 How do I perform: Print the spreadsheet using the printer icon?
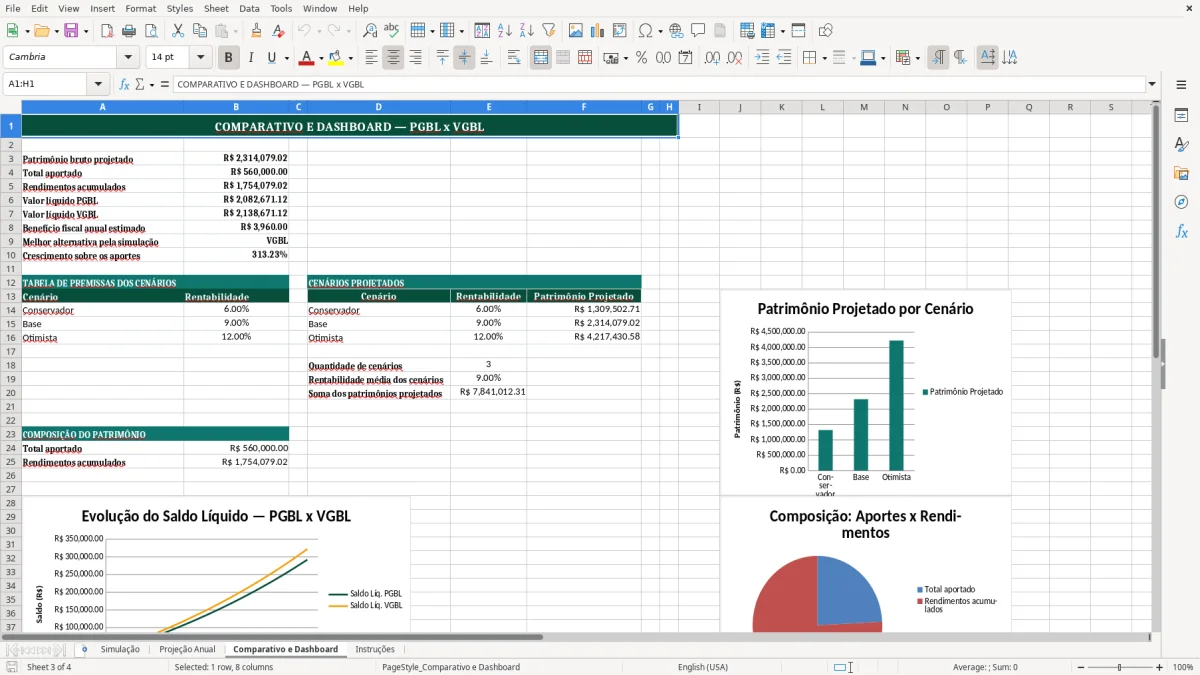(x=128, y=31)
